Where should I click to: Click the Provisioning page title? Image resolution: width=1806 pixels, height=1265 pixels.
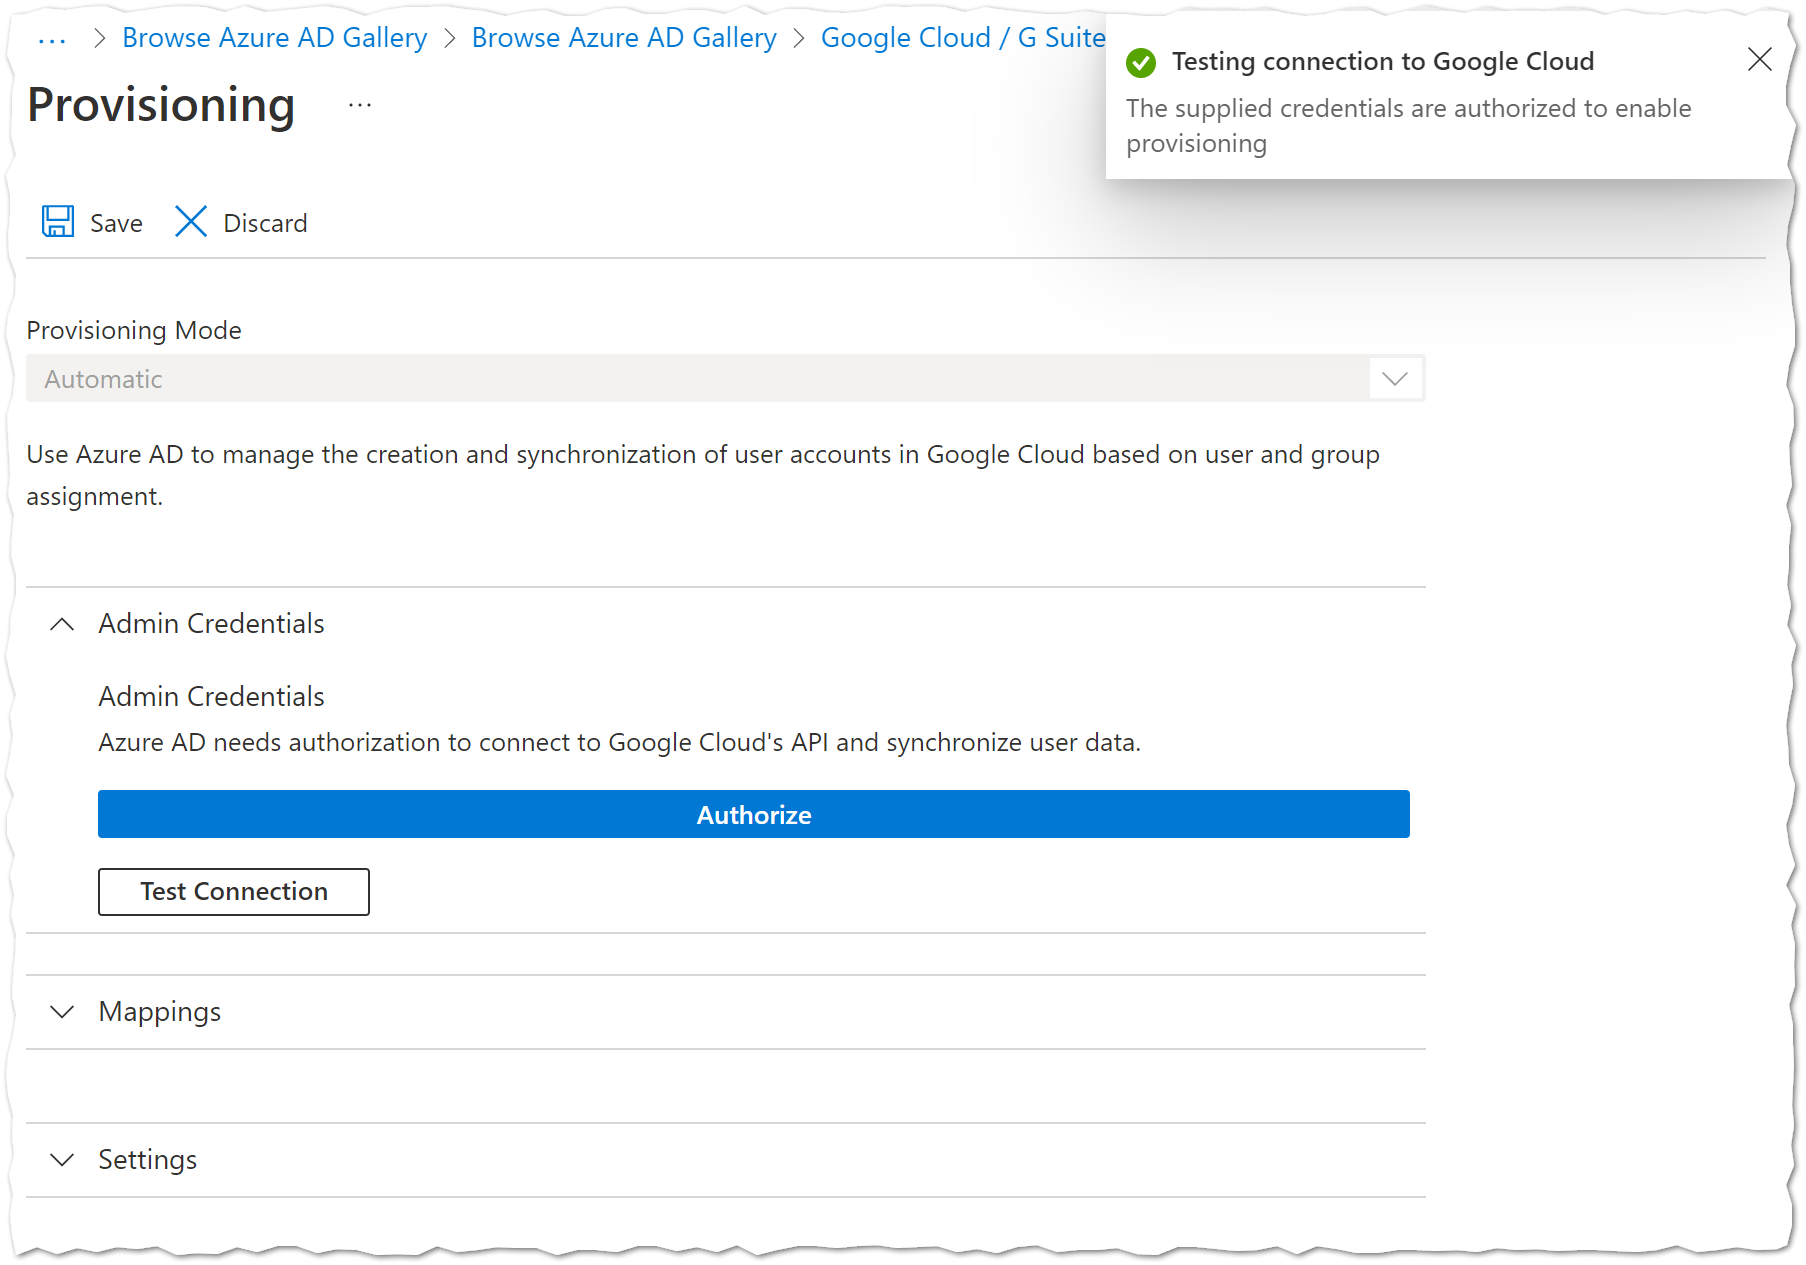(161, 105)
